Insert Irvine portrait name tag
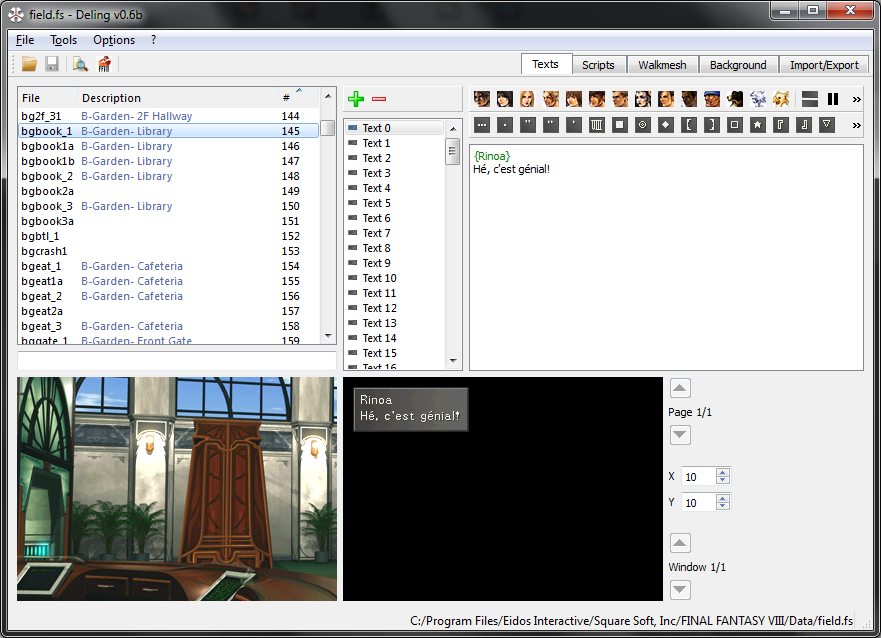 click(597, 99)
